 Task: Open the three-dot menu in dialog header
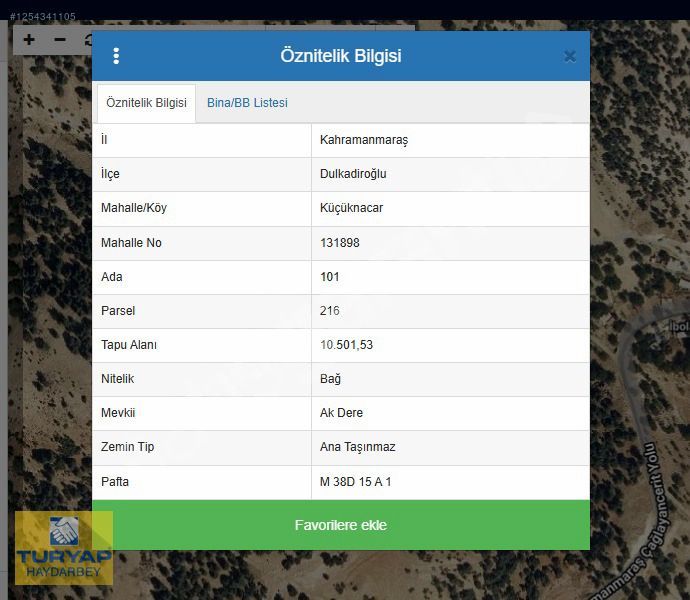pyautogui.click(x=116, y=56)
